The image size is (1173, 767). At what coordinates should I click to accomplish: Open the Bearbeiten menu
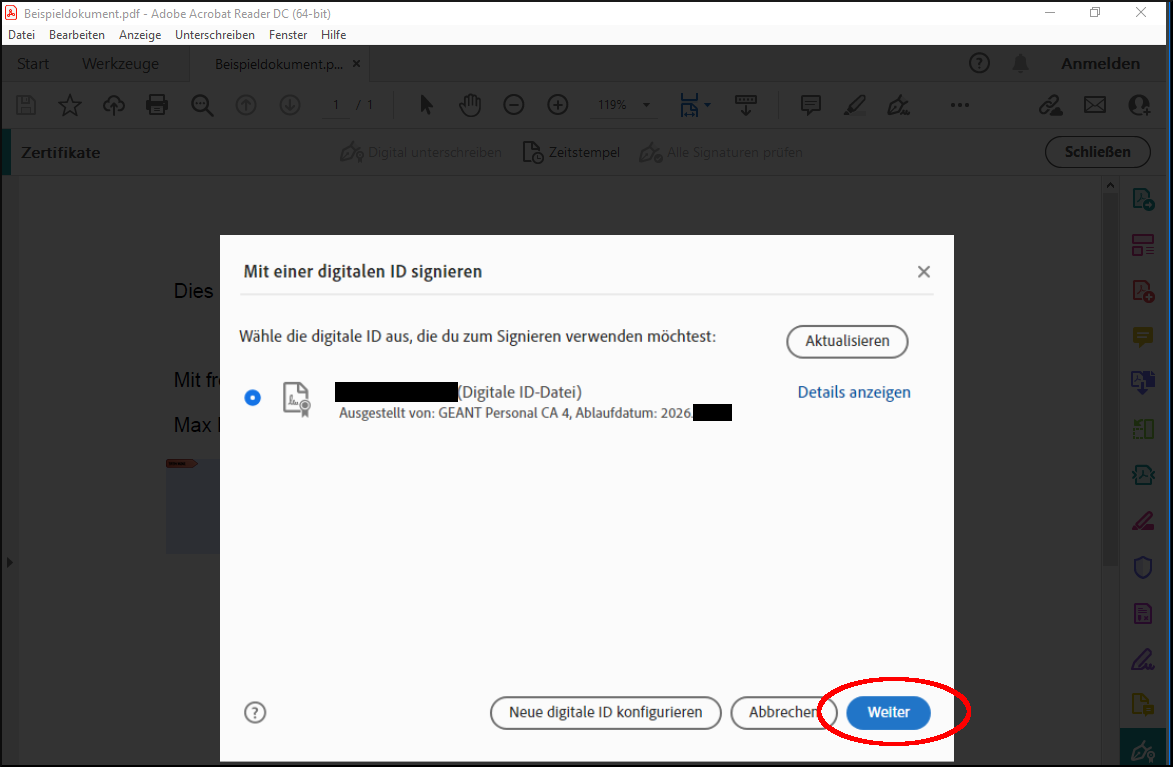pyautogui.click(x=77, y=35)
